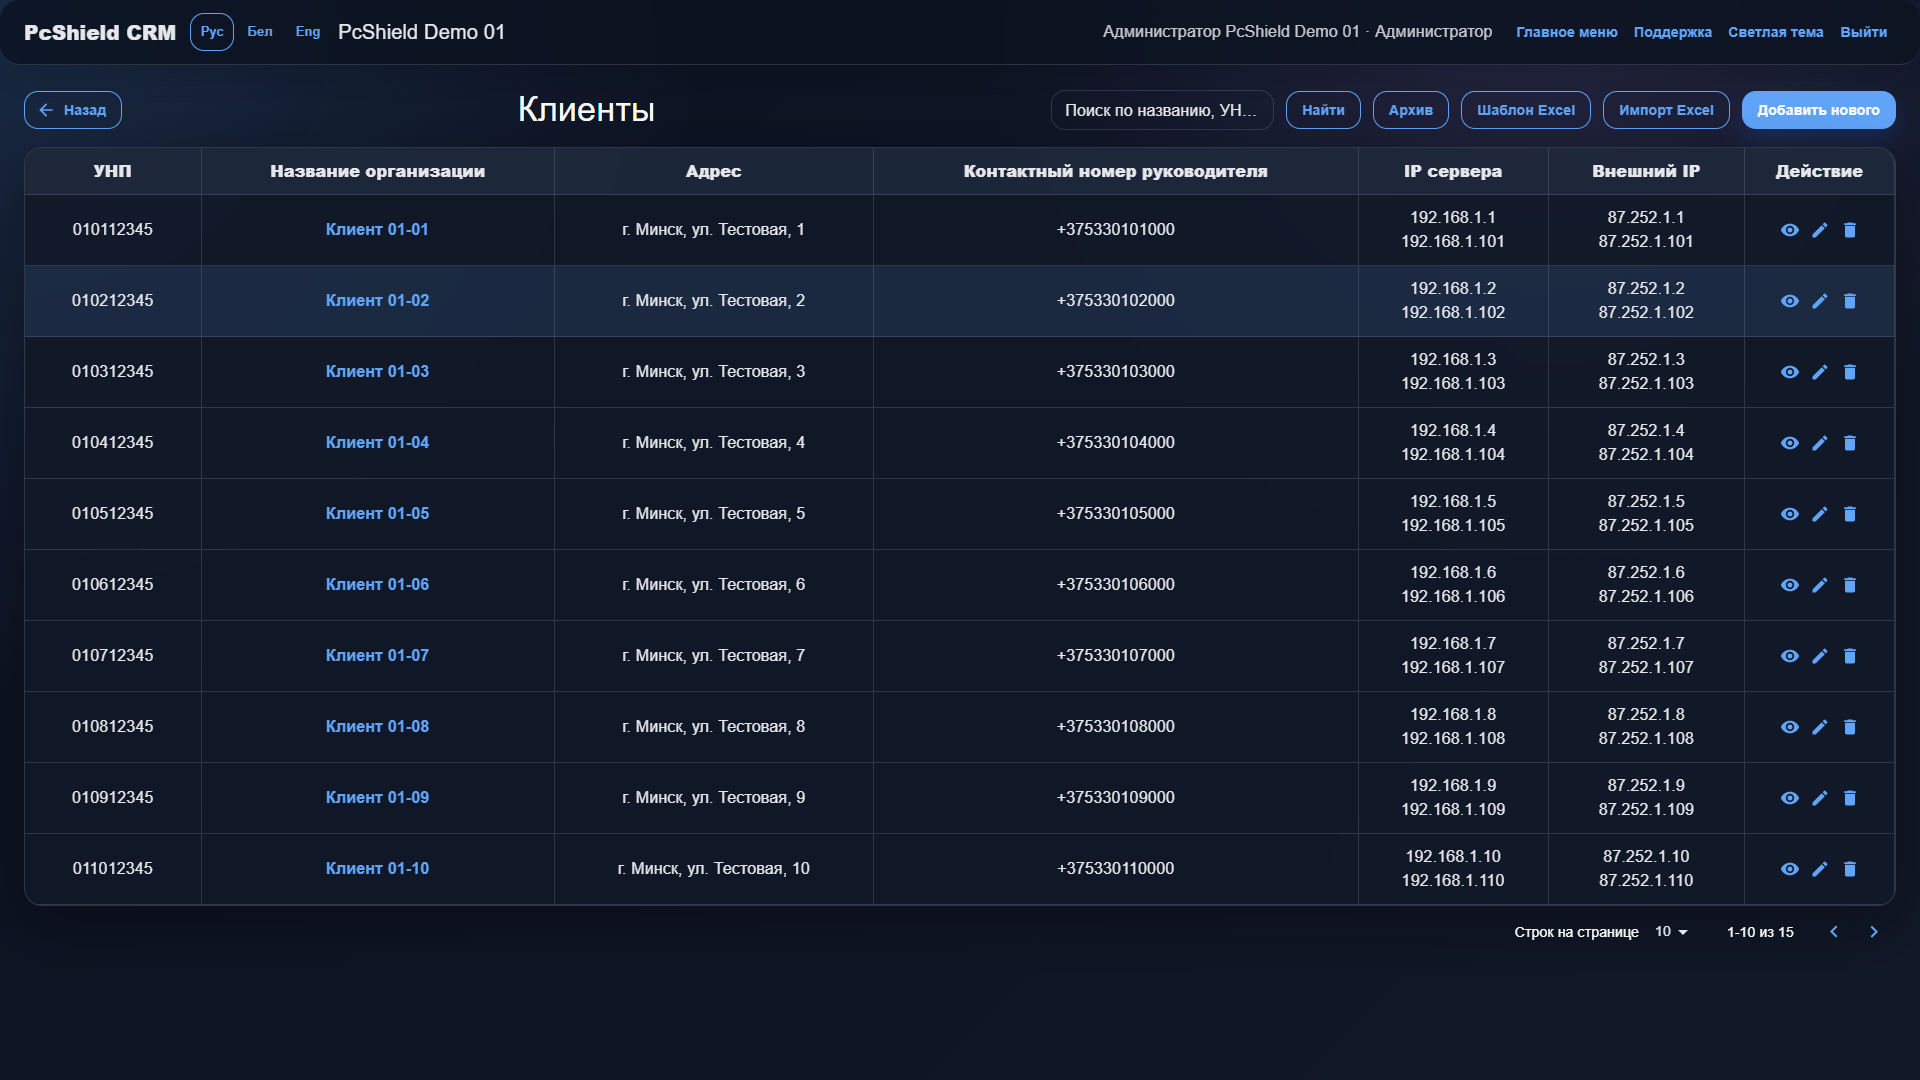View details of Клиент 01-04
The width and height of the screenshot is (1920, 1080).
pos(1790,443)
